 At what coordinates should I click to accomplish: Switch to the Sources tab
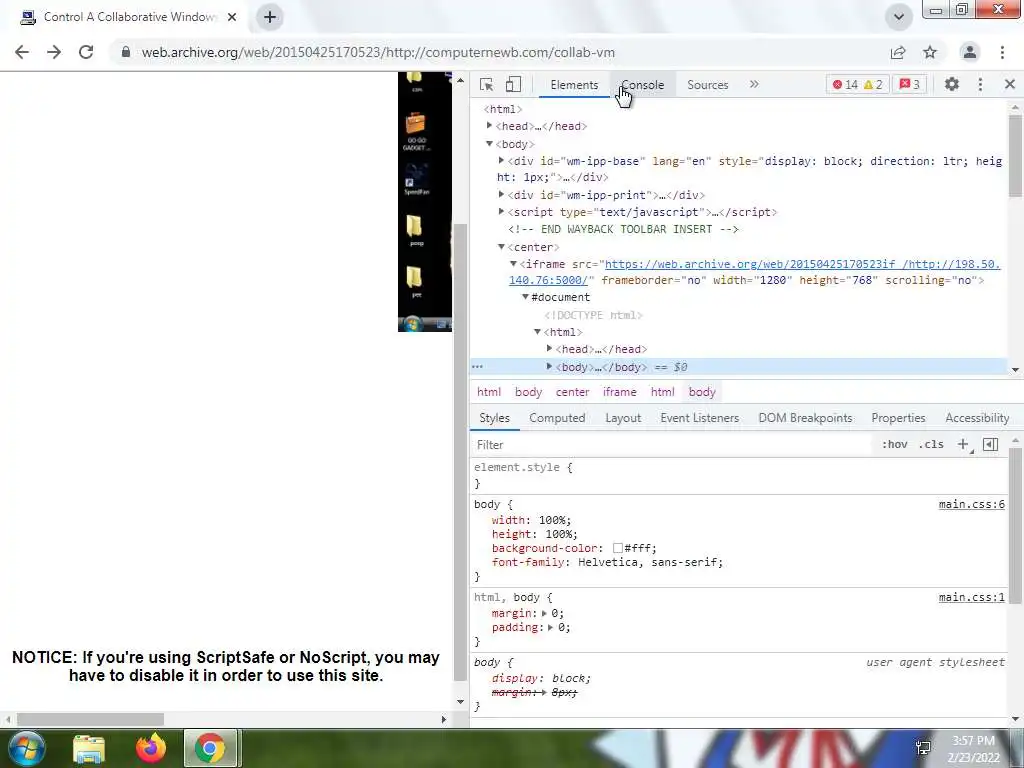tap(707, 85)
